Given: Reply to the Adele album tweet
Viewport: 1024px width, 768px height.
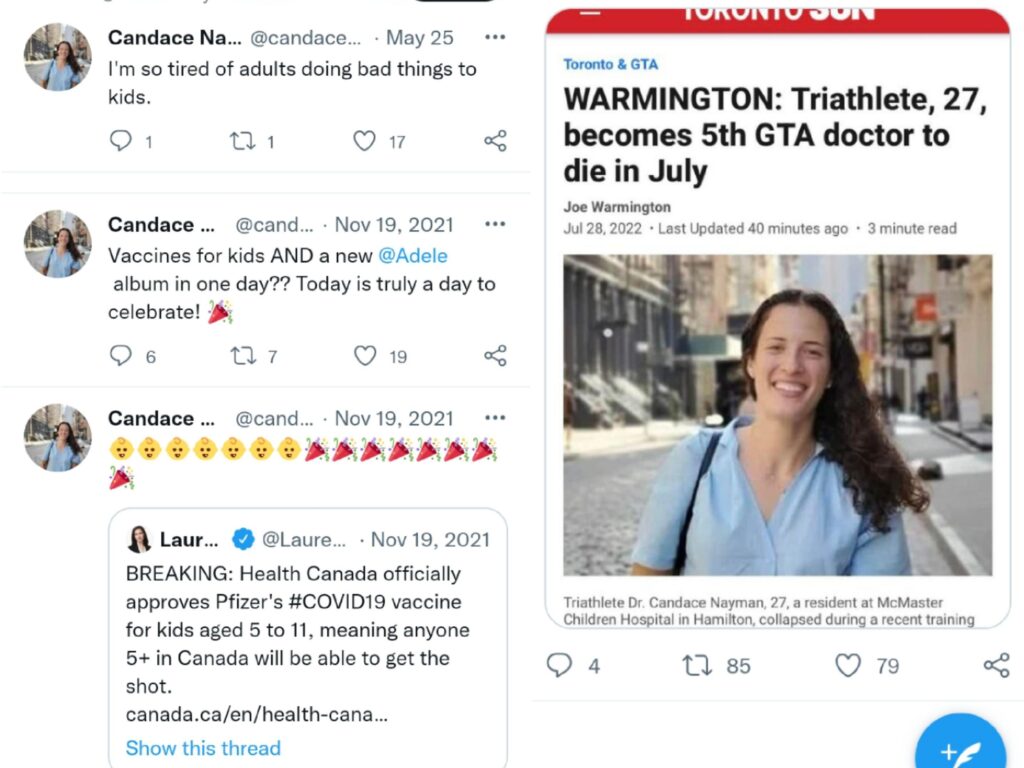Looking at the screenshot, I should (121, 355).
